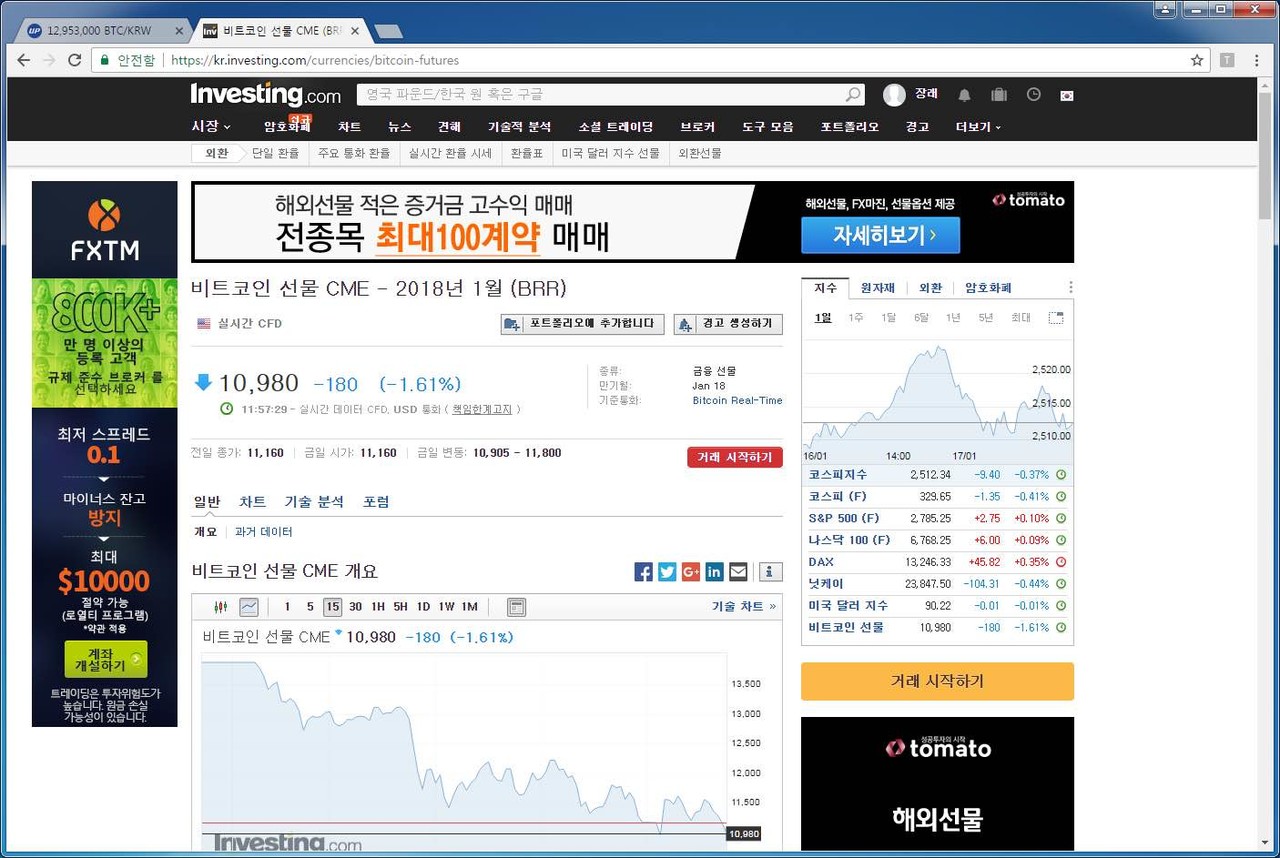This screenshot has width=1280, height=858.
Task: Open the three-dot menu on index widget
Action: click(x=1070, y=287)
